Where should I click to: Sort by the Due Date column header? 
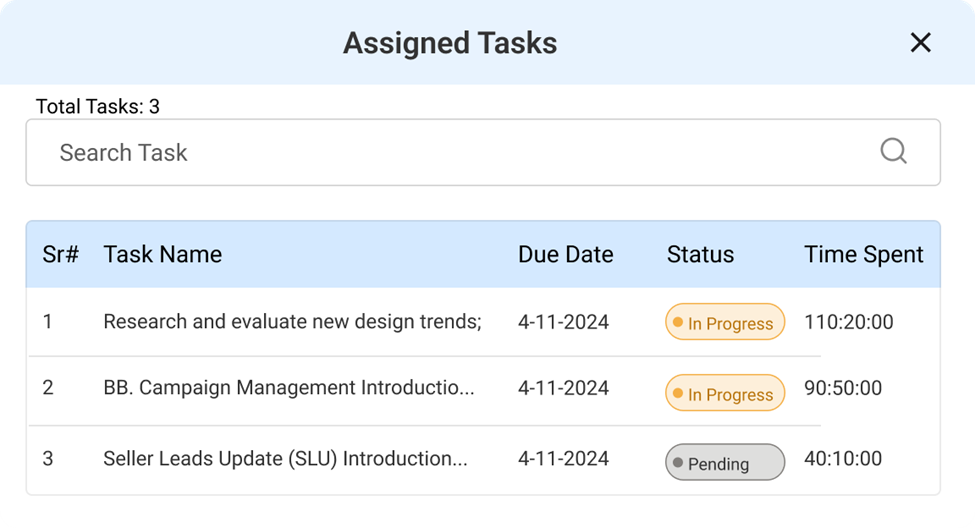(x=565, y=254)
